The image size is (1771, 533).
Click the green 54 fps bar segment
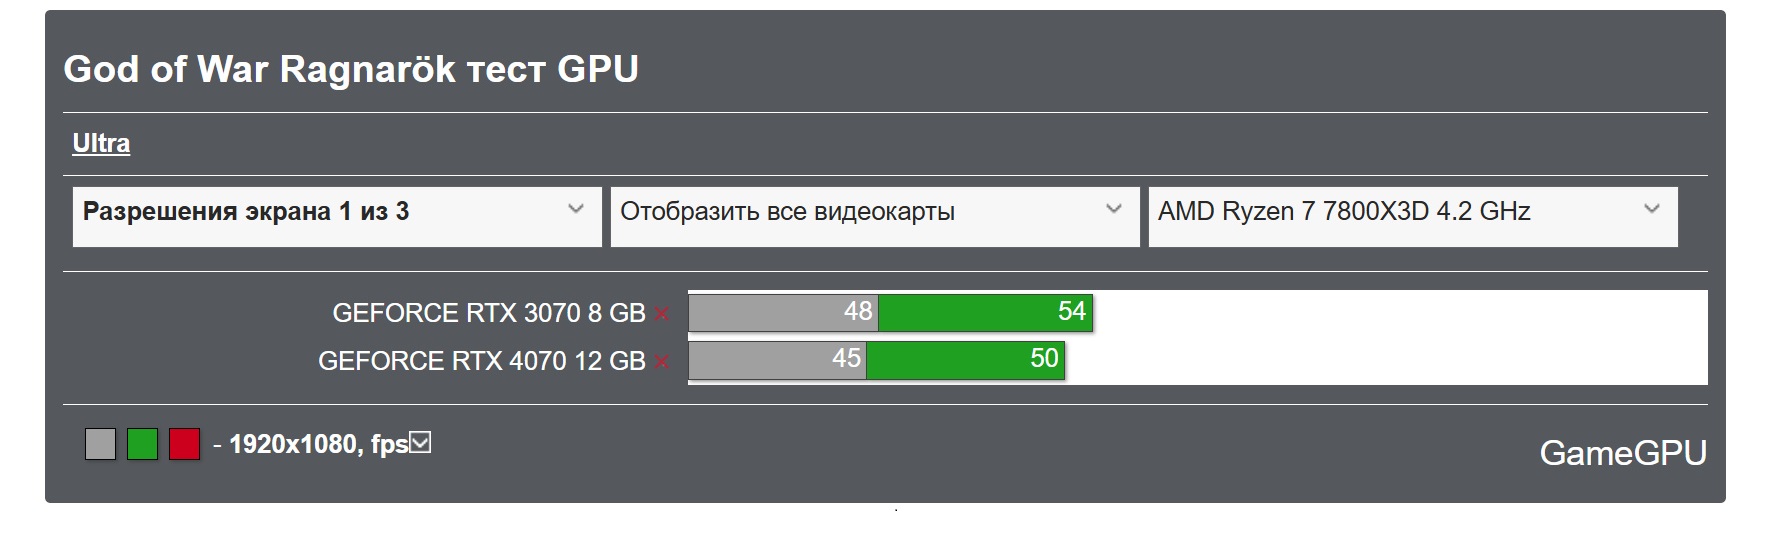coord(984,313)
